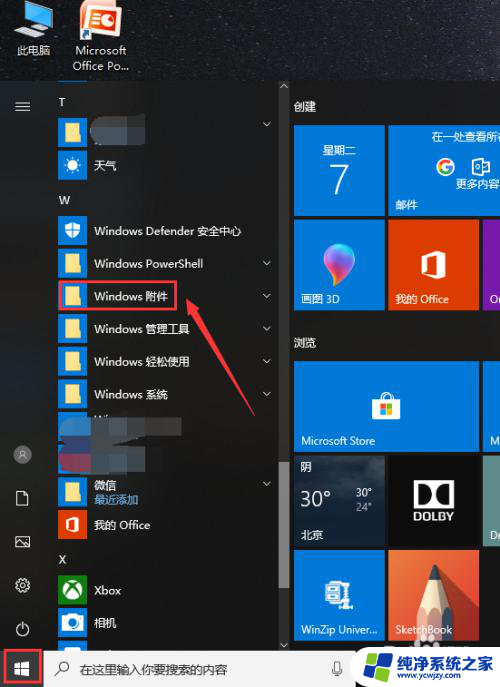Open the 画图 3D tile
Image resolution: width=500 pixels, height=687 pixels.
339,265
